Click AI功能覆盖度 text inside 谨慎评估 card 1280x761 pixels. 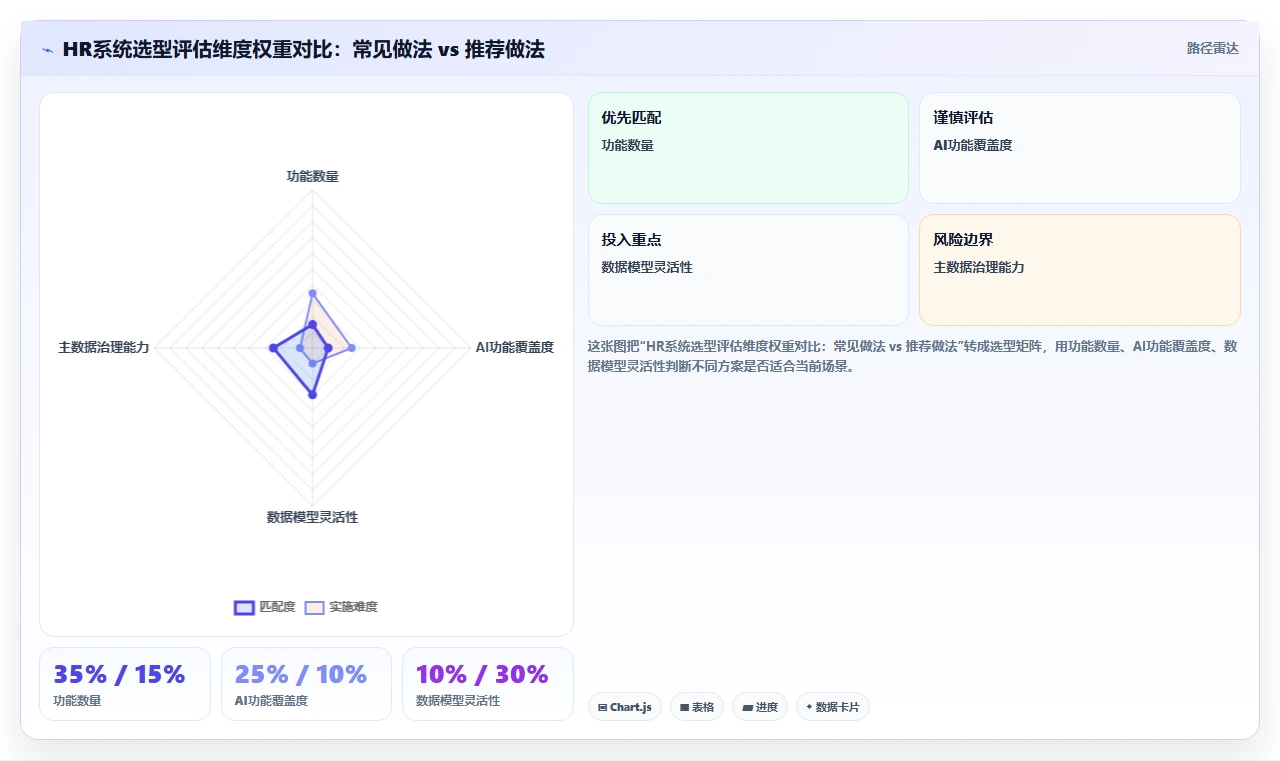[x=972, y=145]
